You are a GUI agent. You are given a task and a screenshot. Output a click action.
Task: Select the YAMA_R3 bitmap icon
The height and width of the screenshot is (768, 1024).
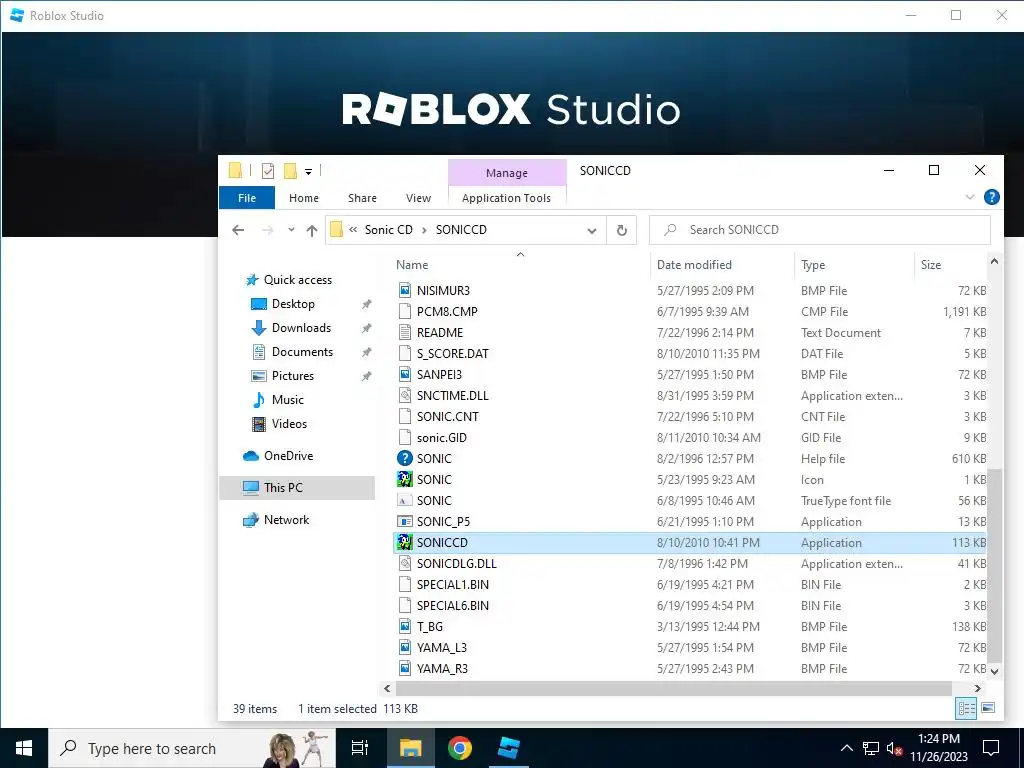click(405, 668)
